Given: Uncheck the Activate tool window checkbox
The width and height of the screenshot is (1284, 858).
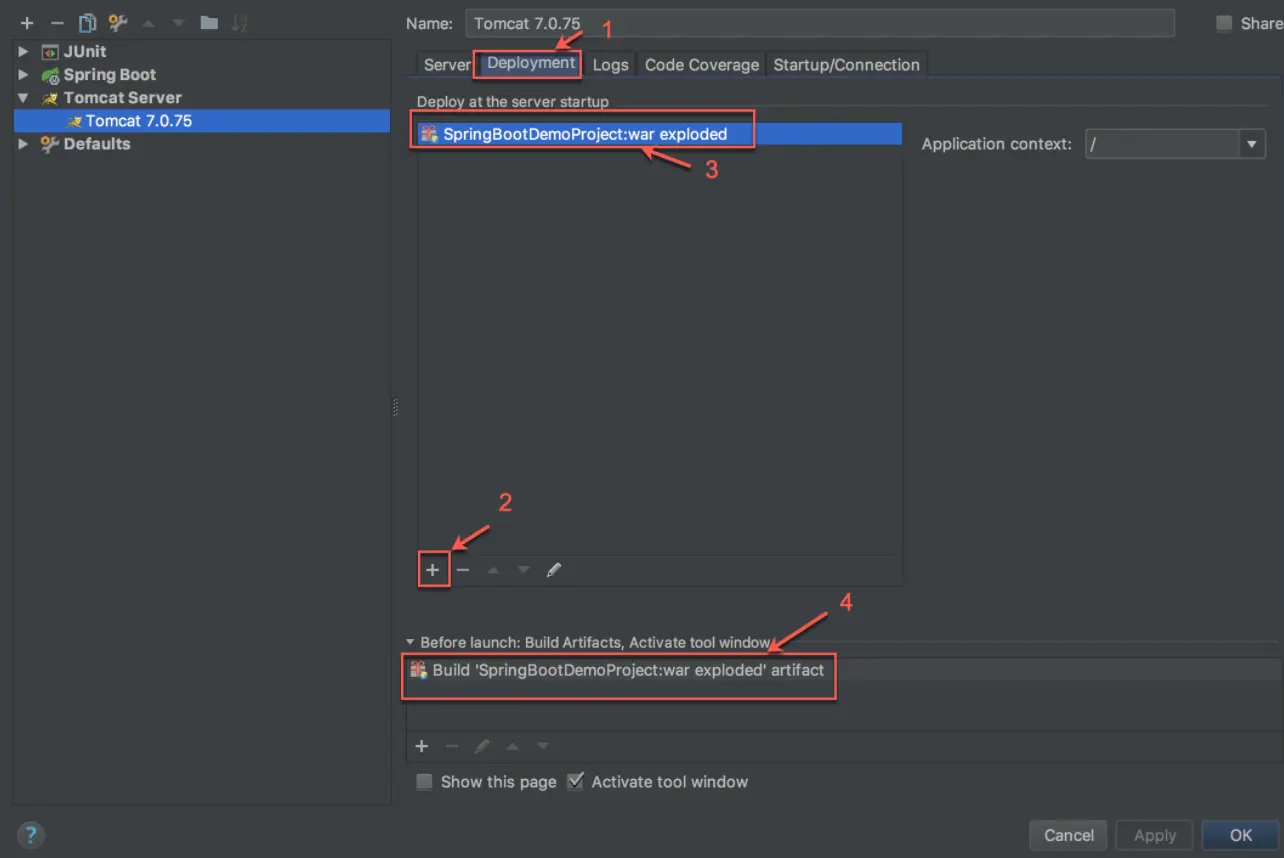Looking at the screenshot, I should (575, 782).
